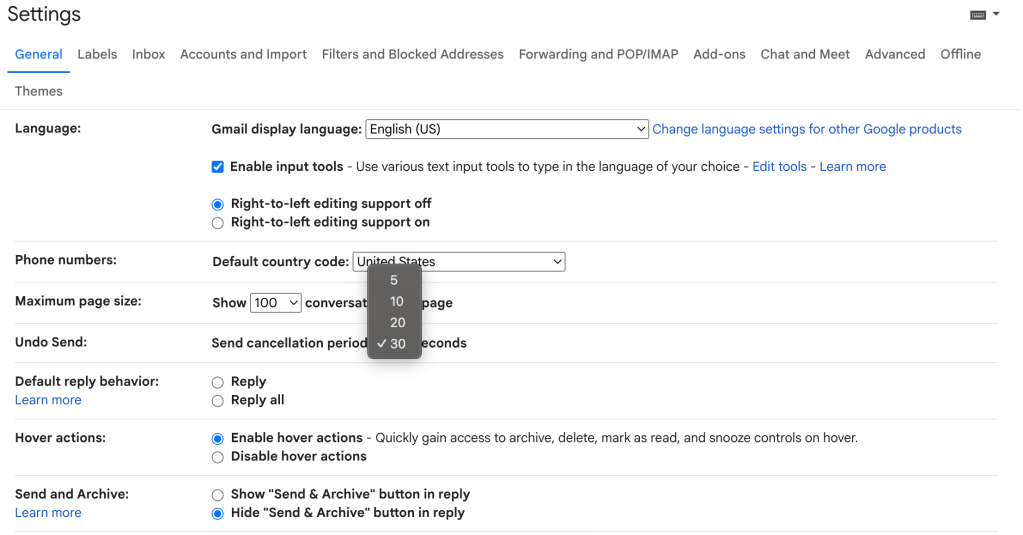The width and height of the screenshot is (1023, 535).
Task: Choose 5 seconds in the cancellation list
Action: tap(394, 280)
